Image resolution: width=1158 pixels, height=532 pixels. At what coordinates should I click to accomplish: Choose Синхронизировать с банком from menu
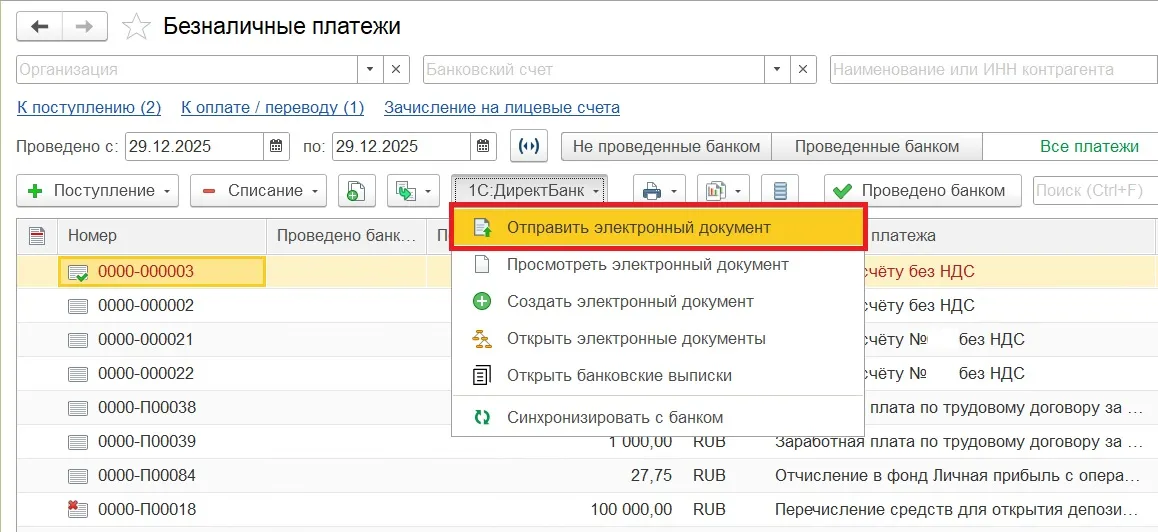pos(614,417)
